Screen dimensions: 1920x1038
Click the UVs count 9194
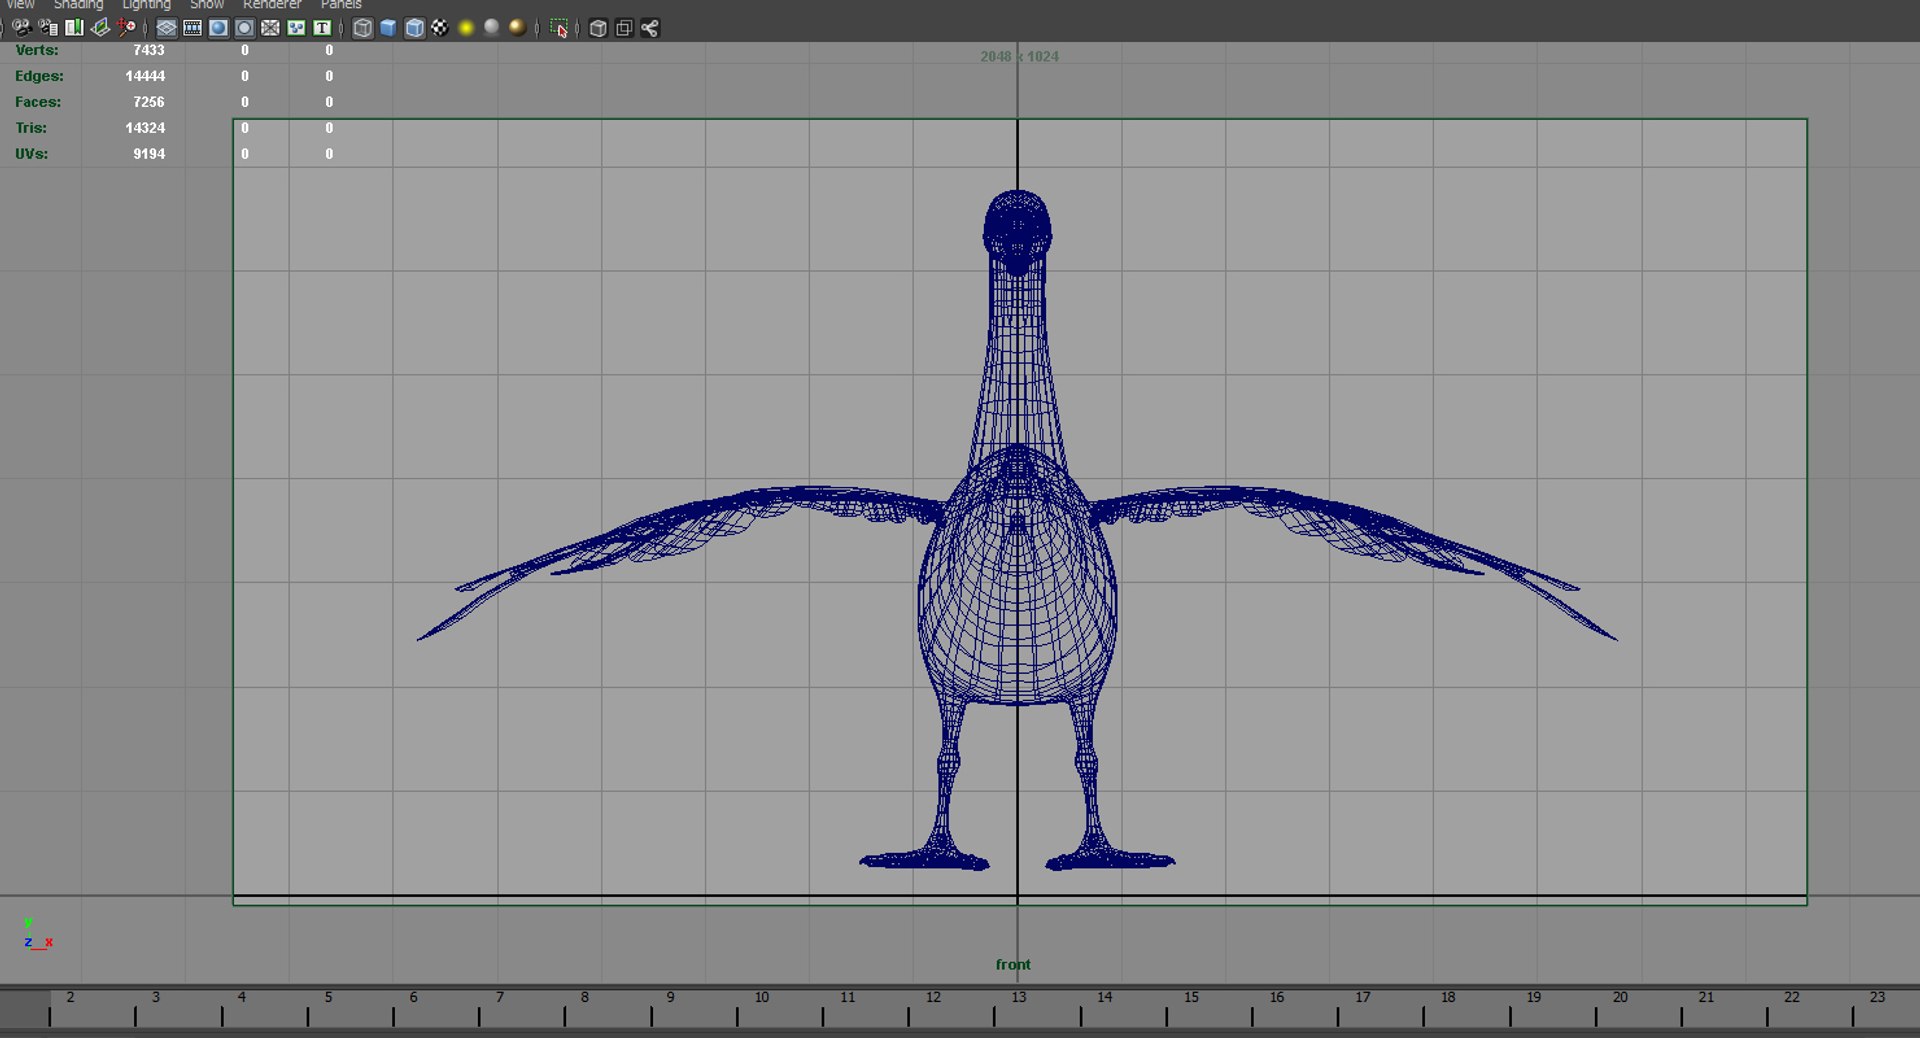pos(148,154)
